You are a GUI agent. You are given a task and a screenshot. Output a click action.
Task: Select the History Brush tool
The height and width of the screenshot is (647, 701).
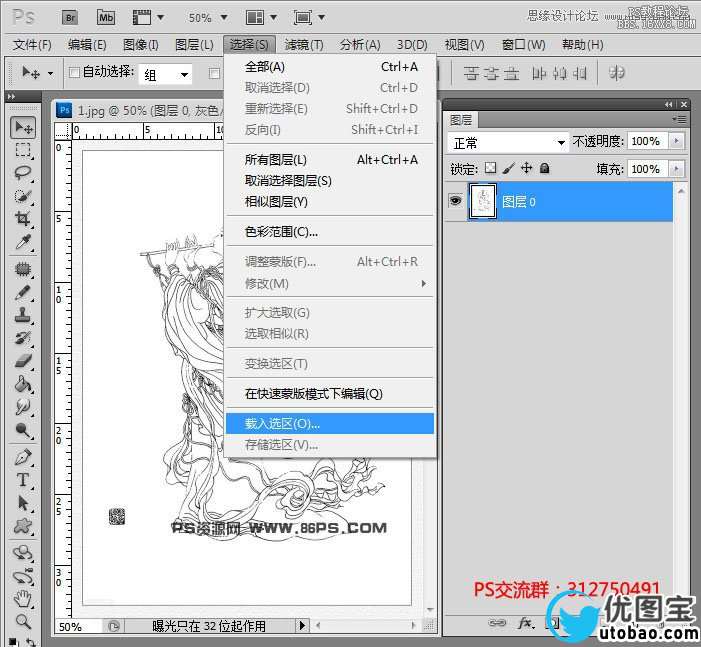pos(23,338)
